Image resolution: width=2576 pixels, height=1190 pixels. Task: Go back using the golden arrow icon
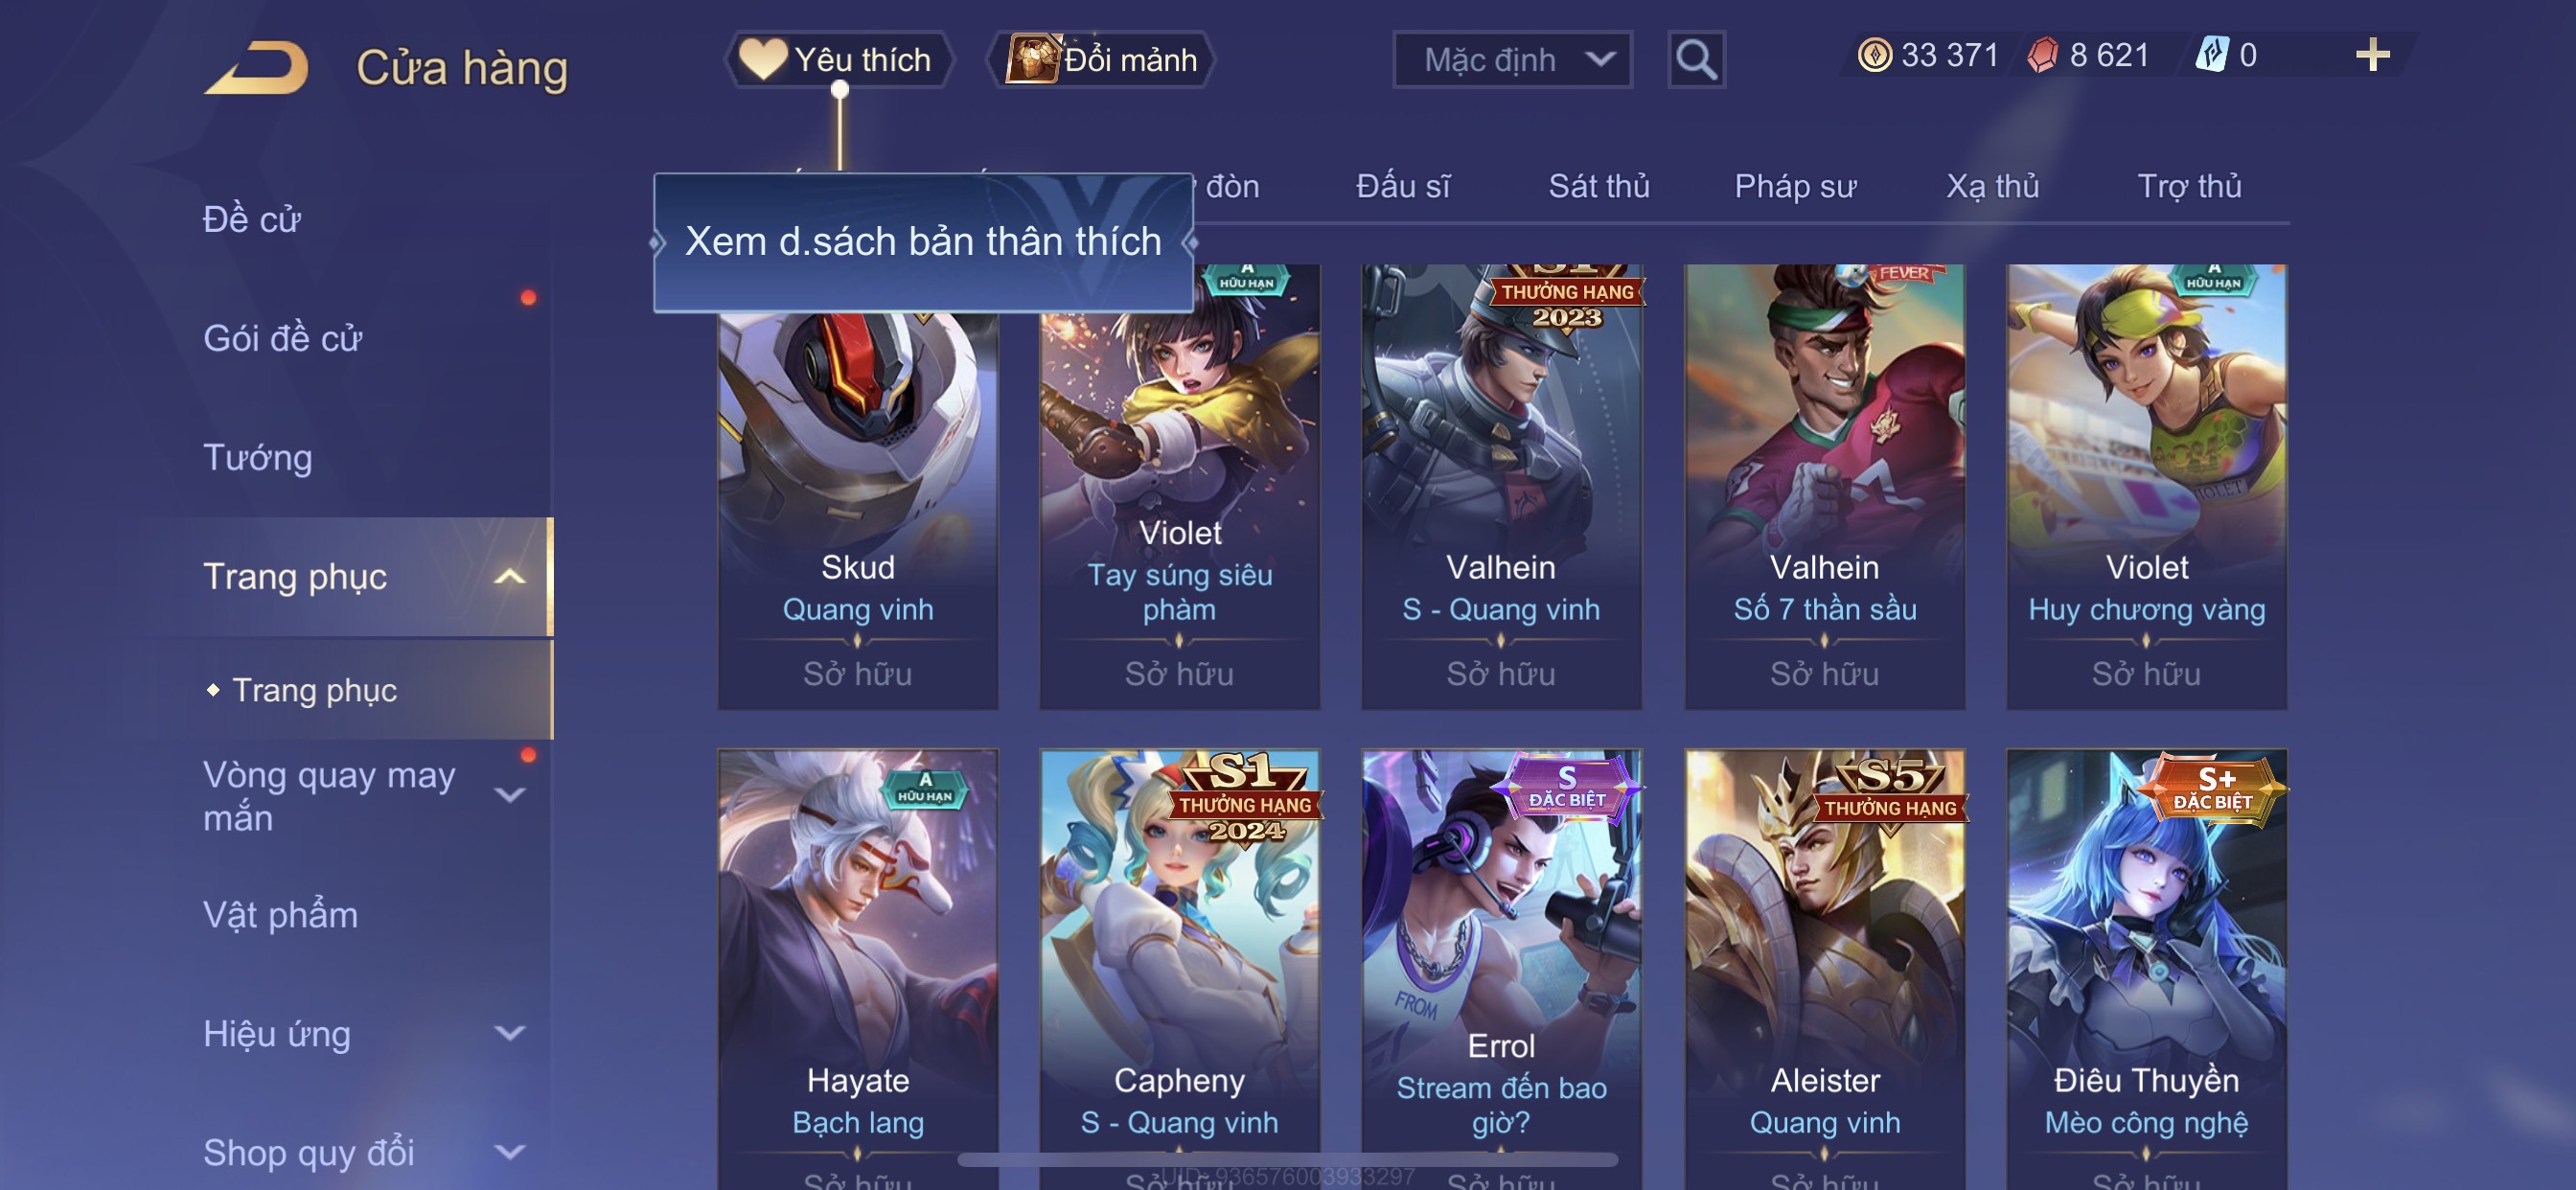[257, 66]
